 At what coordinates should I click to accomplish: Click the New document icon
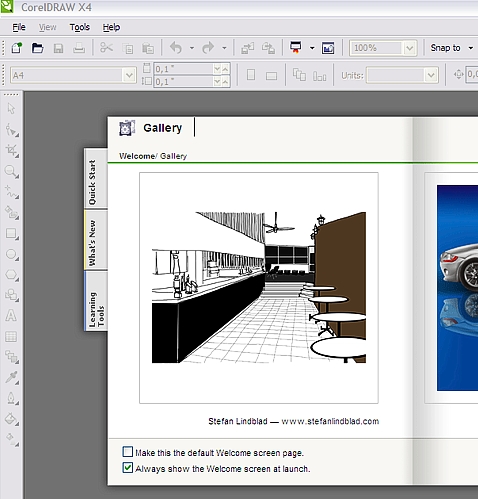[16, 48]
